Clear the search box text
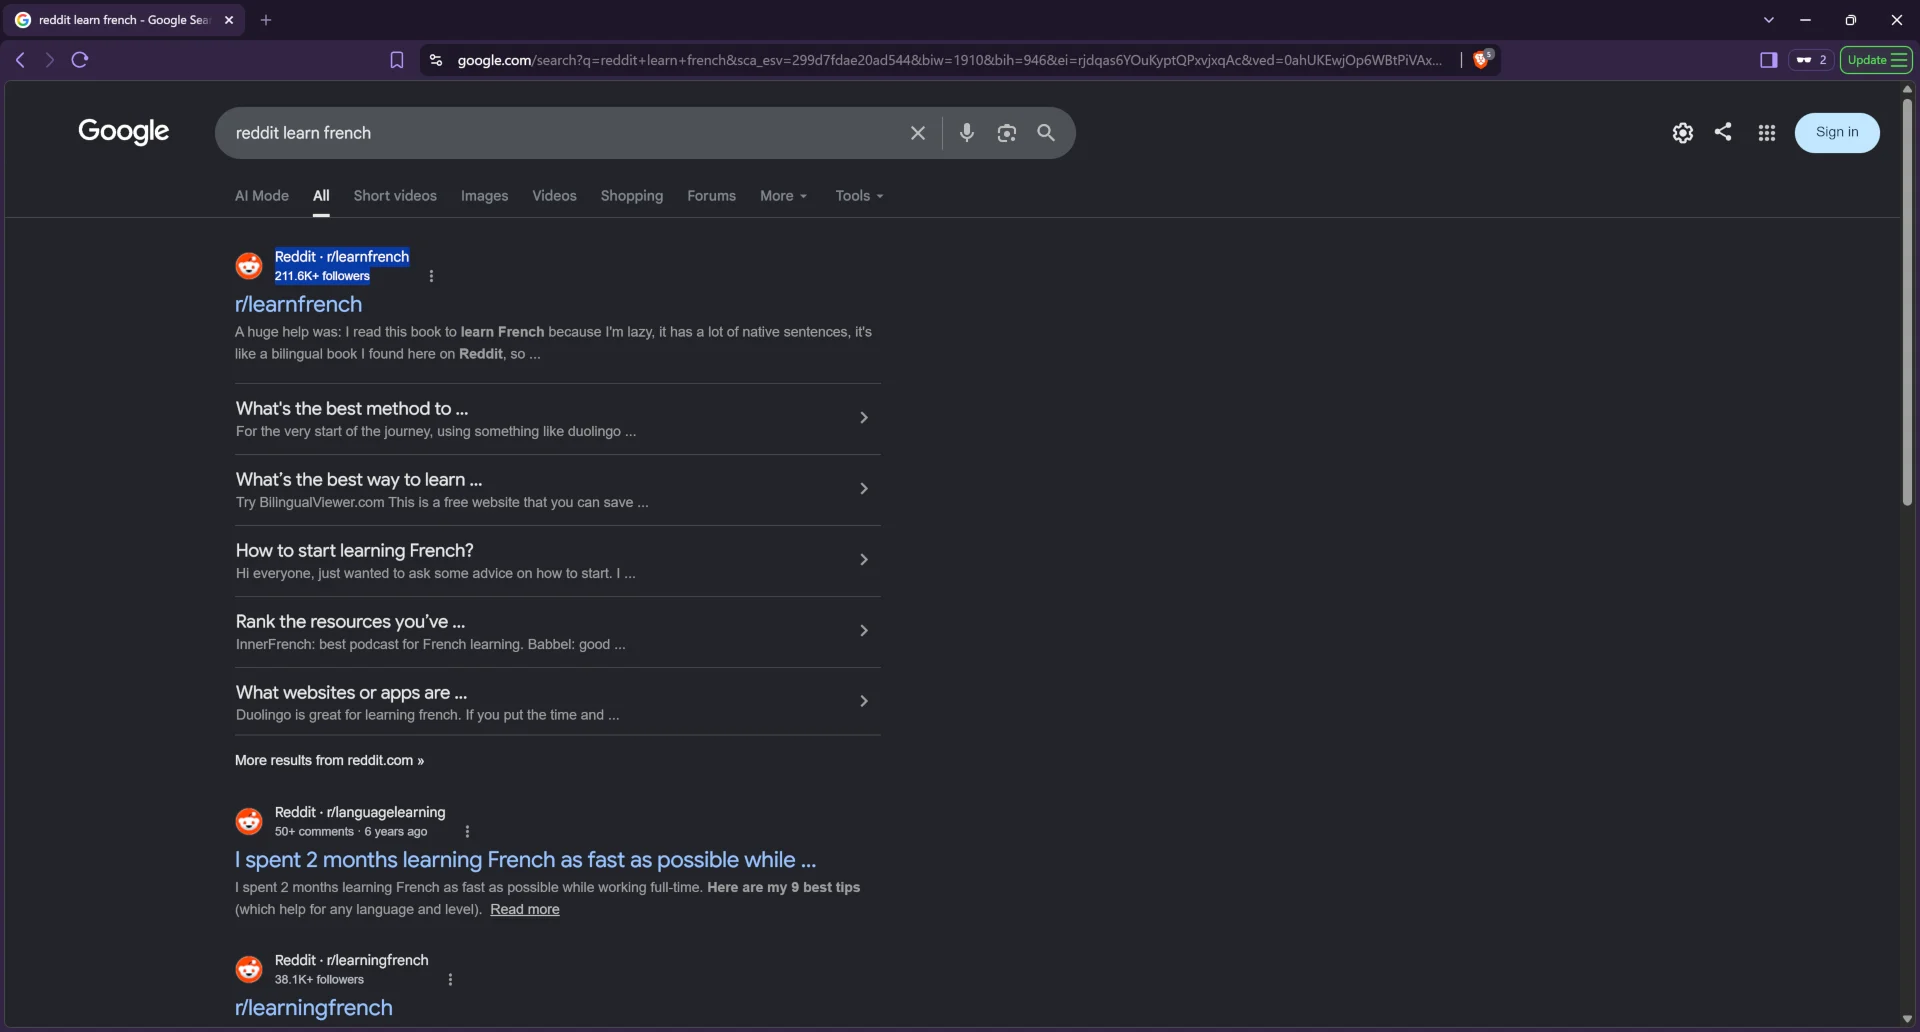 (918, 133)
